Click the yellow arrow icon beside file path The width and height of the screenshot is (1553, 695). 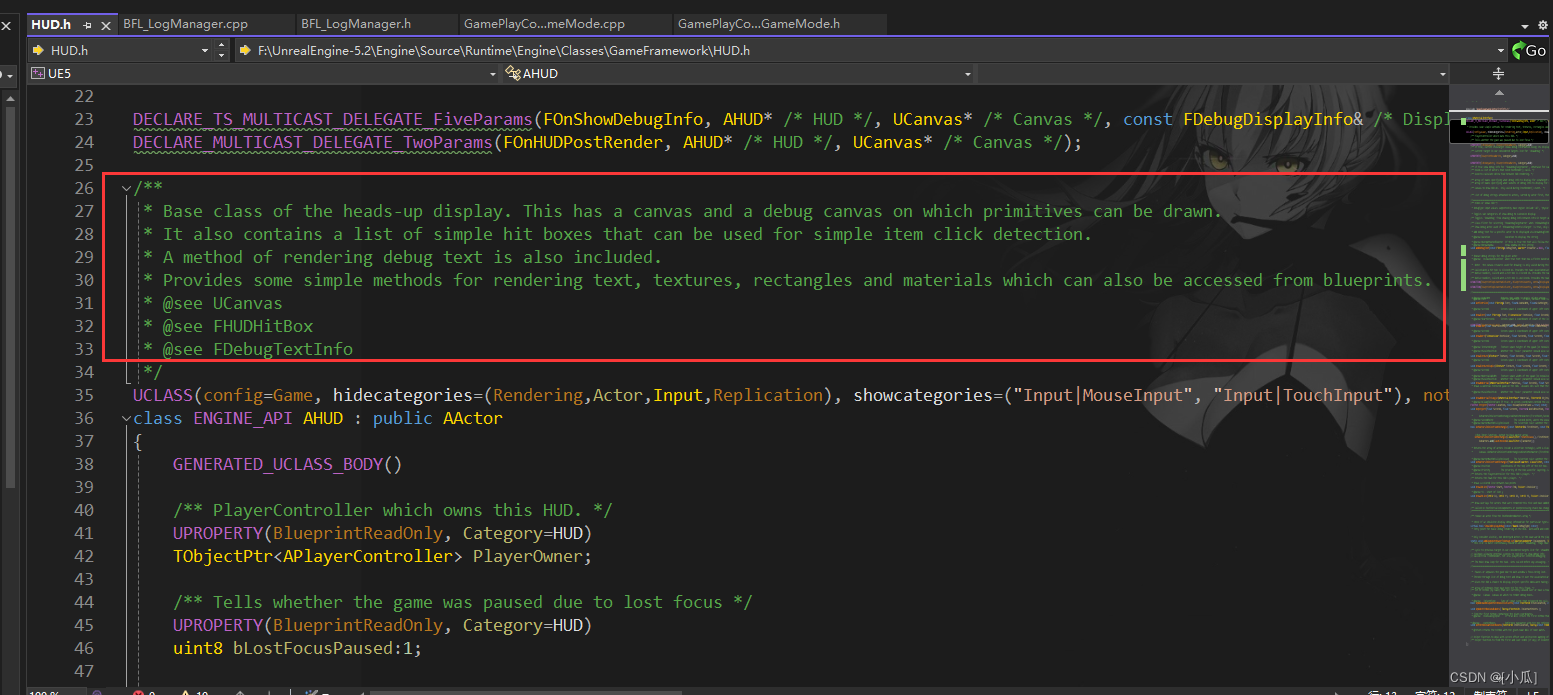(246, 50)
